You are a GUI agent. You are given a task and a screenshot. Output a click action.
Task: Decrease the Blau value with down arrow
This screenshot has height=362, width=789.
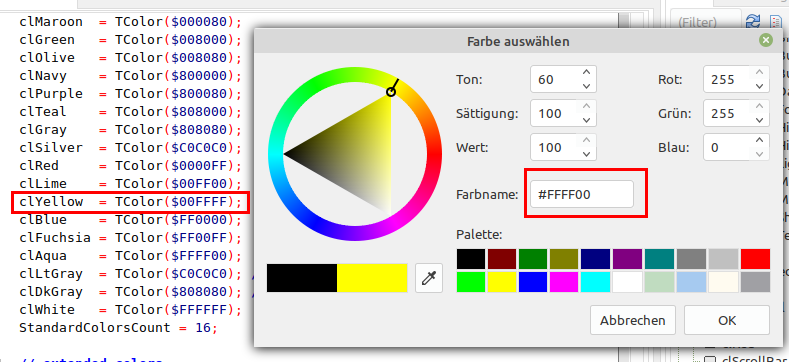click(x=759, y=154)
